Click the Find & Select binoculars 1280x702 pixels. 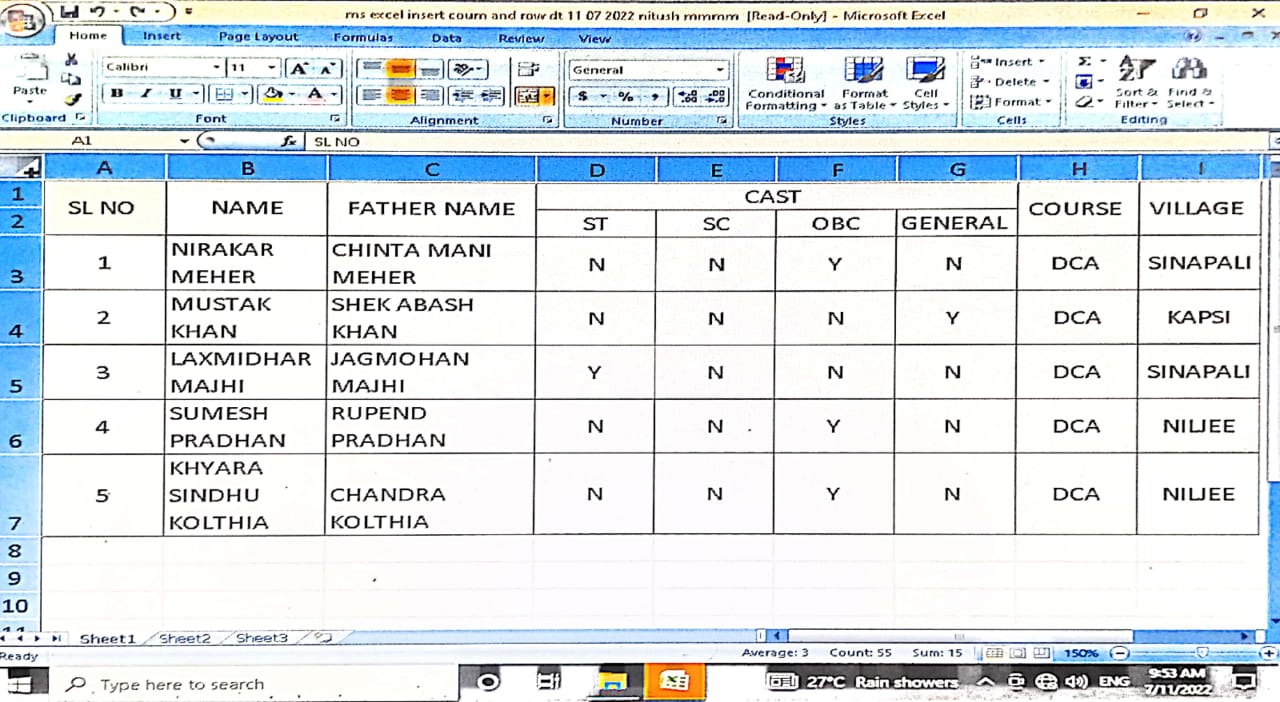click(x=1189, y=82)
